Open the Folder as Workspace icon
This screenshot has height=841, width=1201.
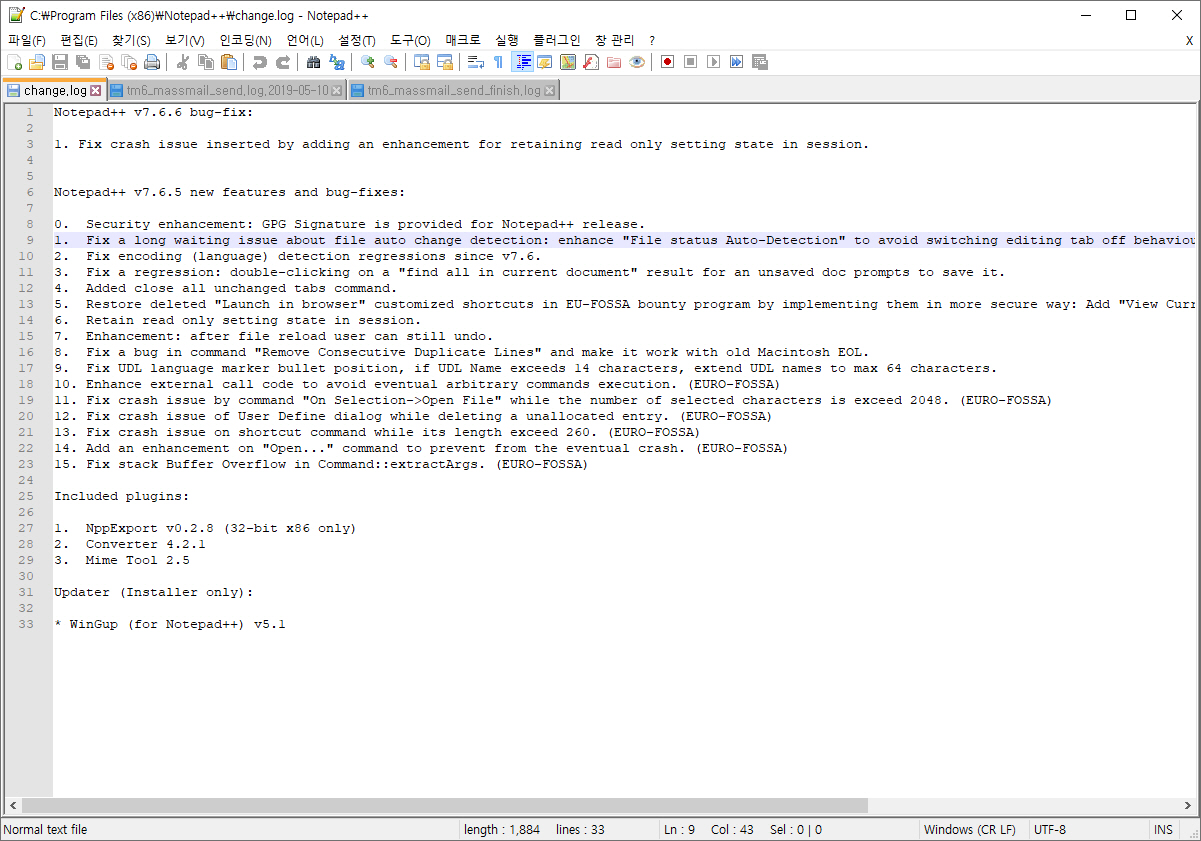point(614,62)
